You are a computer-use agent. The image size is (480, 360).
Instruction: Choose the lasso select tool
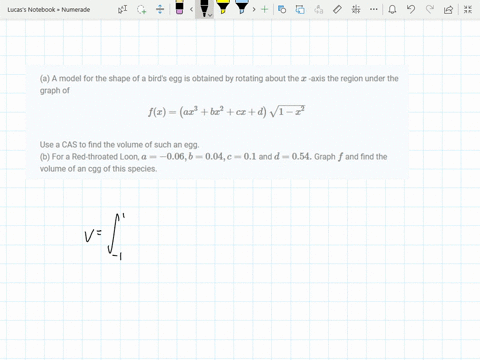[141, 9]
